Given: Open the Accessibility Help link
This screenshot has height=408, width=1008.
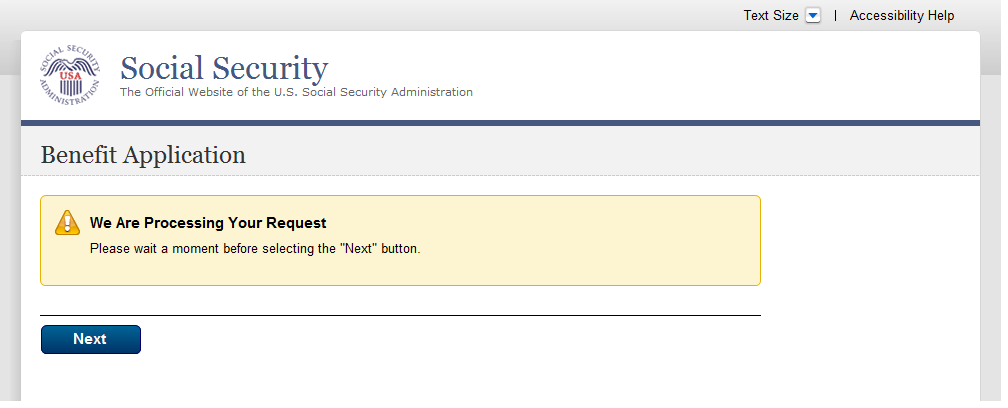Looking at the screenshot, I should tap(901, 16).
